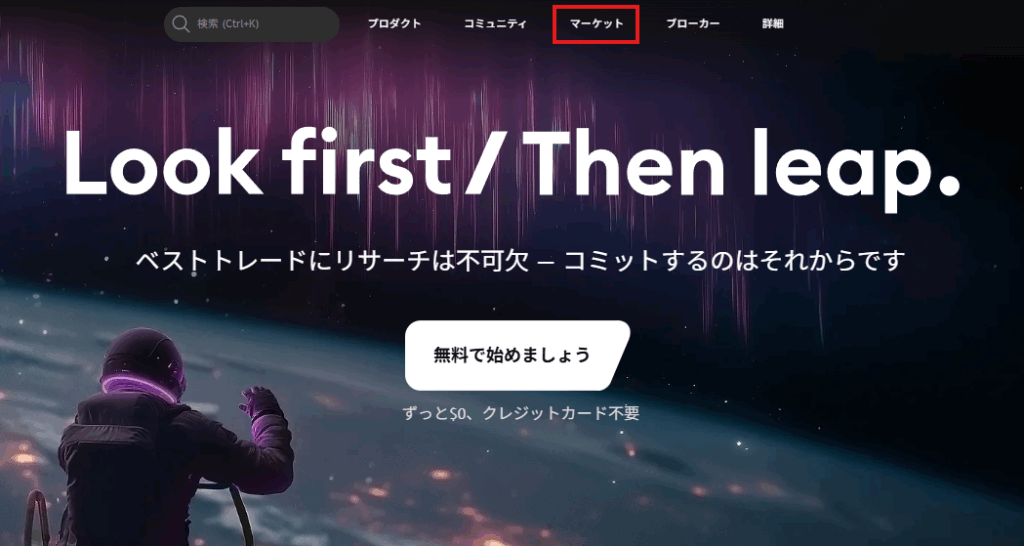The image size is (1024, 546).
Task: Click the magnifying glass search icon
Action: 181,24
